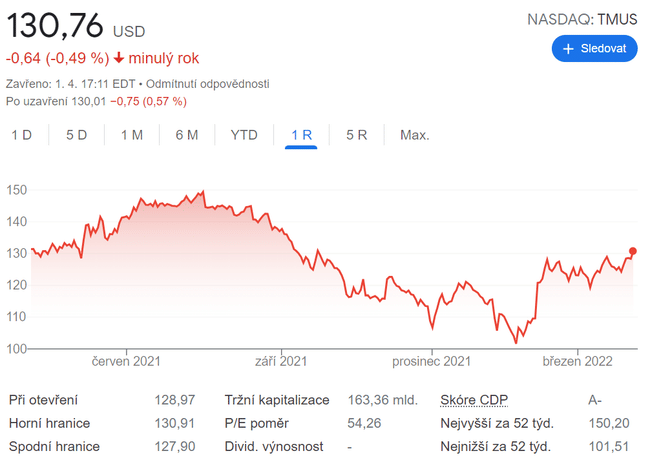Click the Skóre CDP link
The height and width of the screenshot is (462, 650).
474,400
